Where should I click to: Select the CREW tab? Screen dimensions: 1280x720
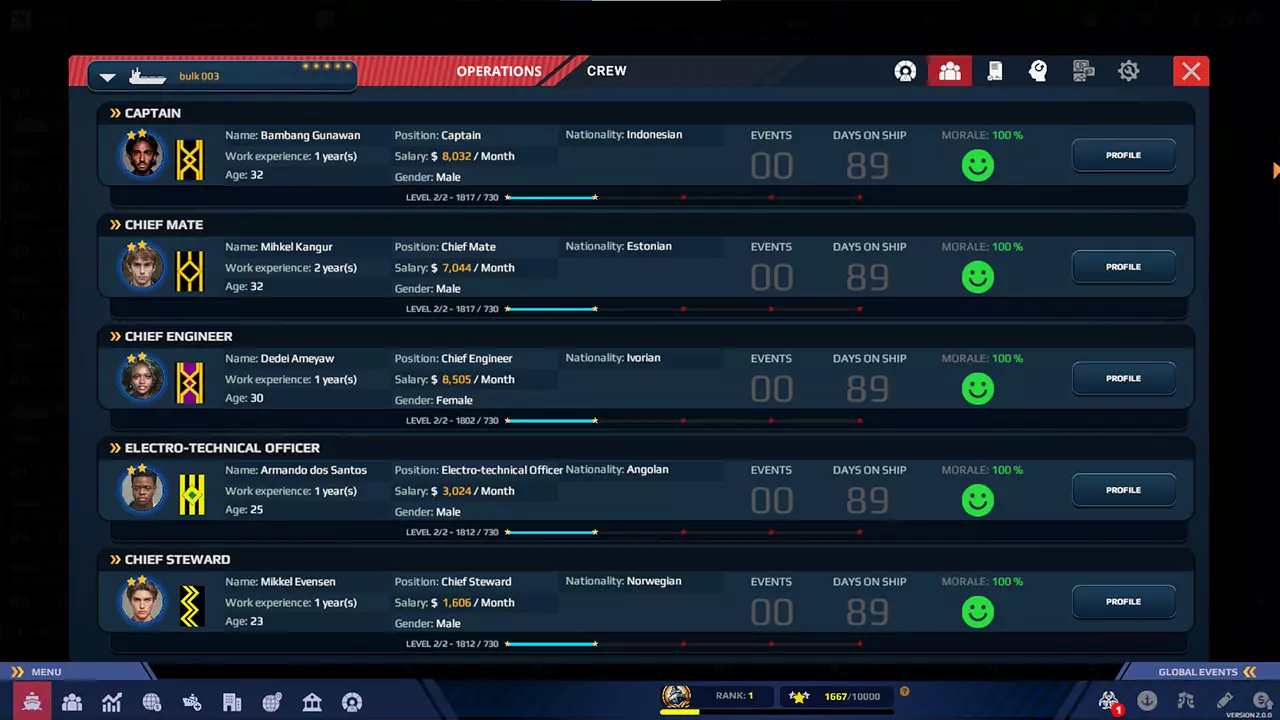pos(606,71)
